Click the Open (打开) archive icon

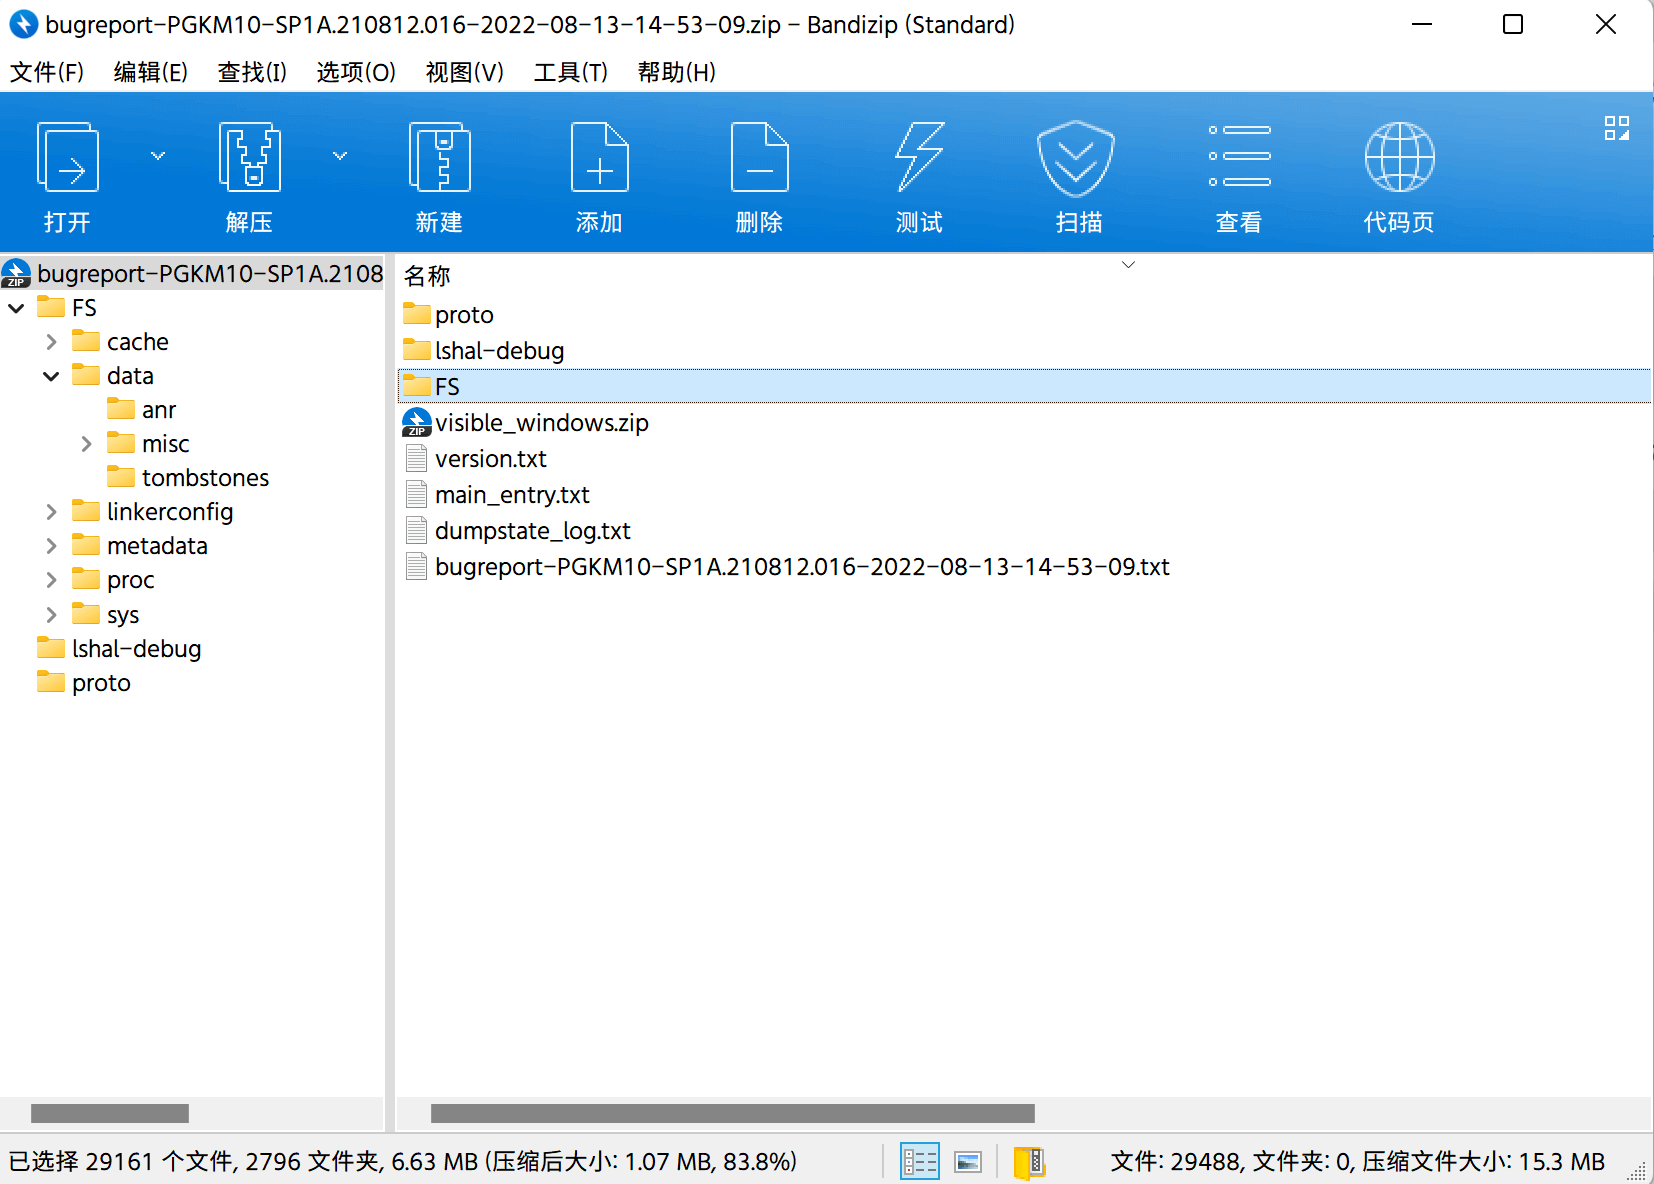pyautogui.click(x=68, y=158)
